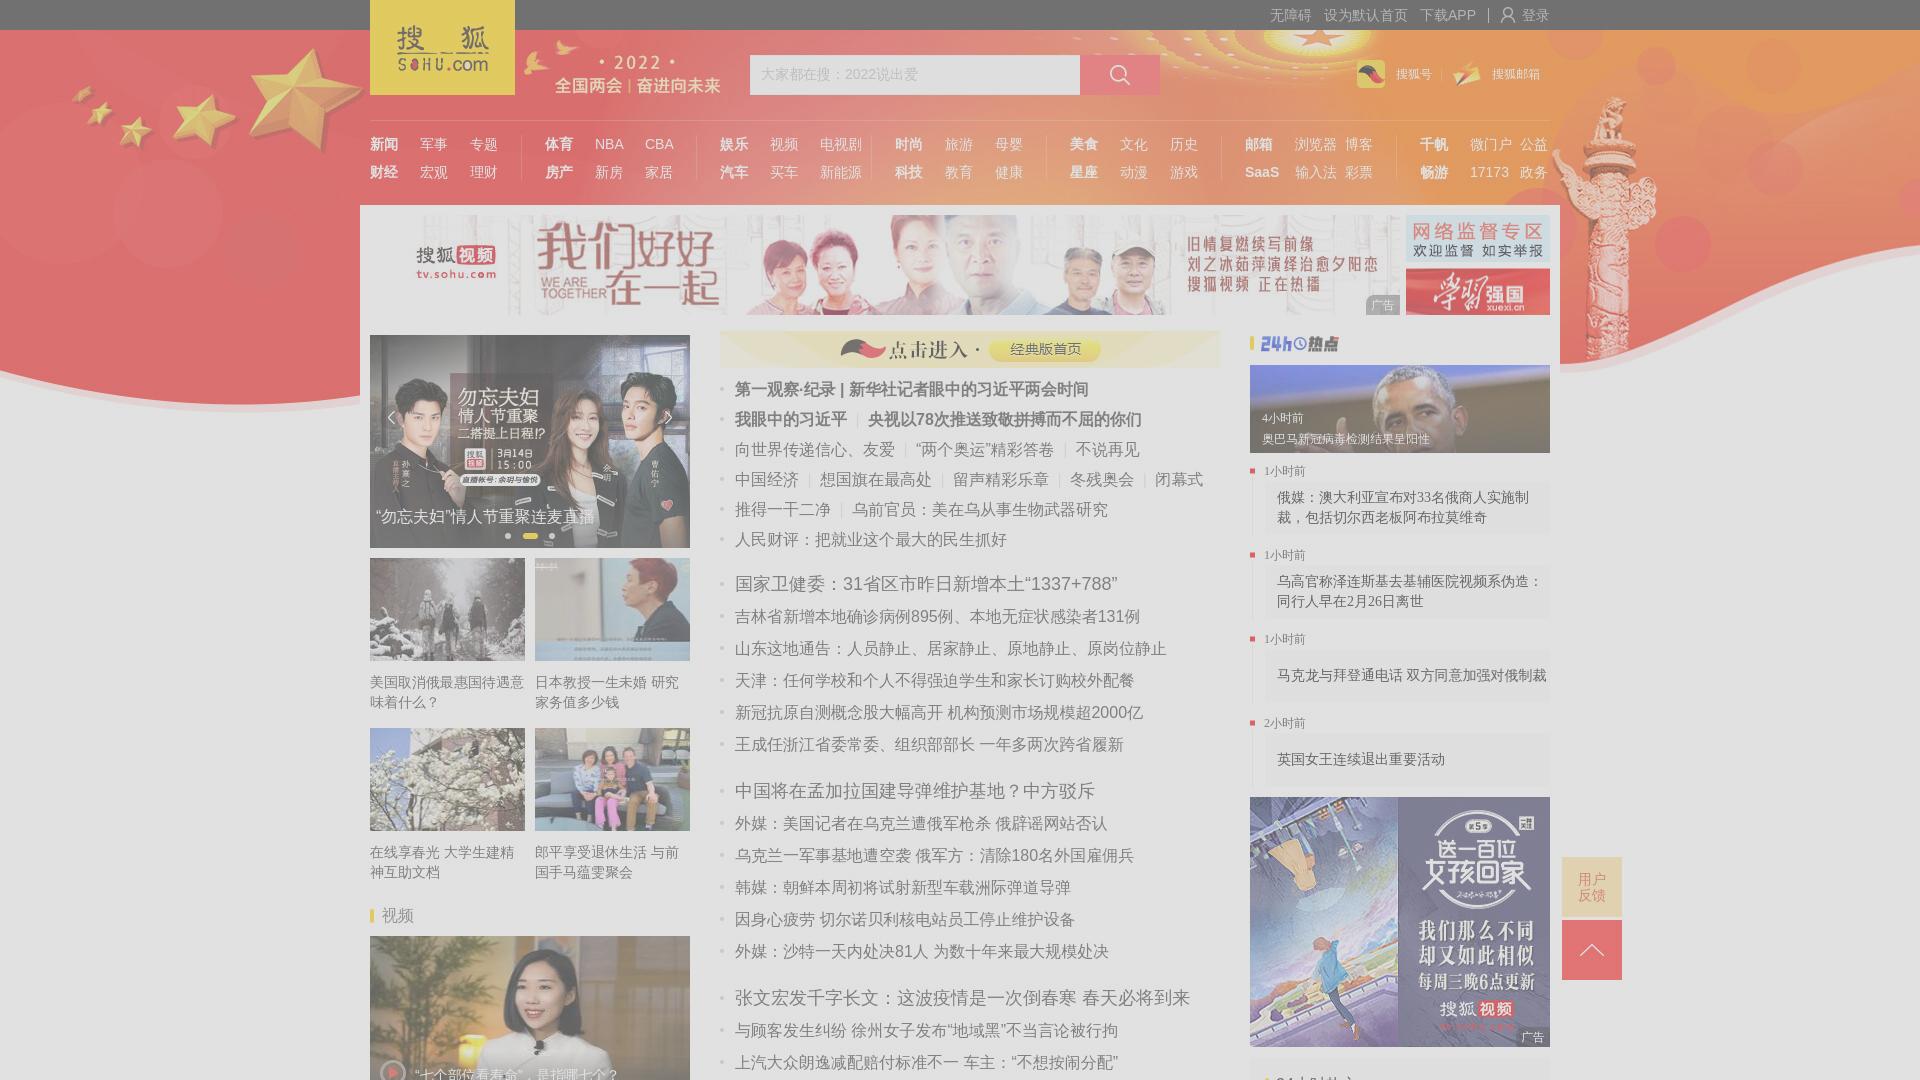The height and width of the screenshot is (1080, 1920).
Task: Open 吉林省新增本地确诊病例895例 article
Action: [937, 617]
